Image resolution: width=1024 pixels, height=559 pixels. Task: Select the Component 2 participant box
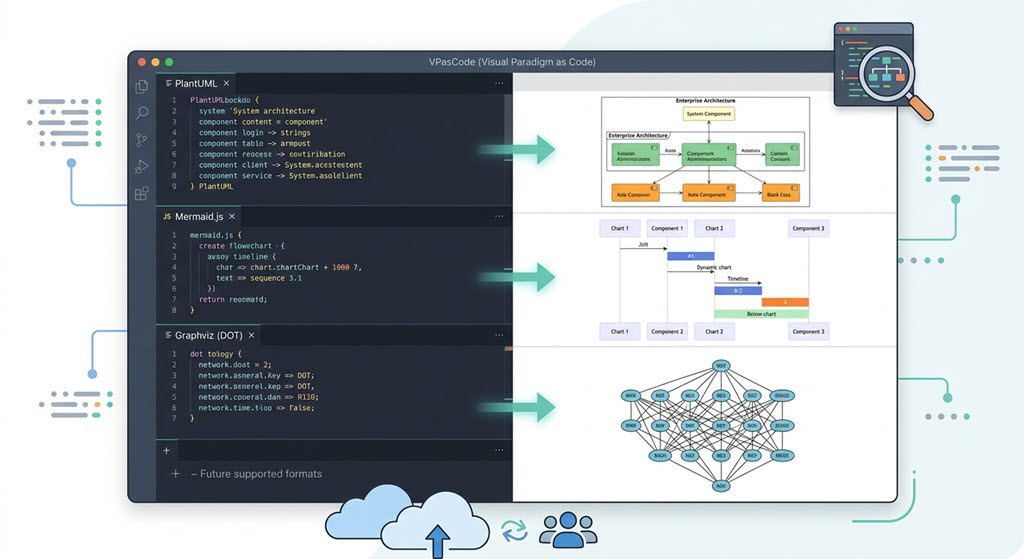(x=667, y=332)
